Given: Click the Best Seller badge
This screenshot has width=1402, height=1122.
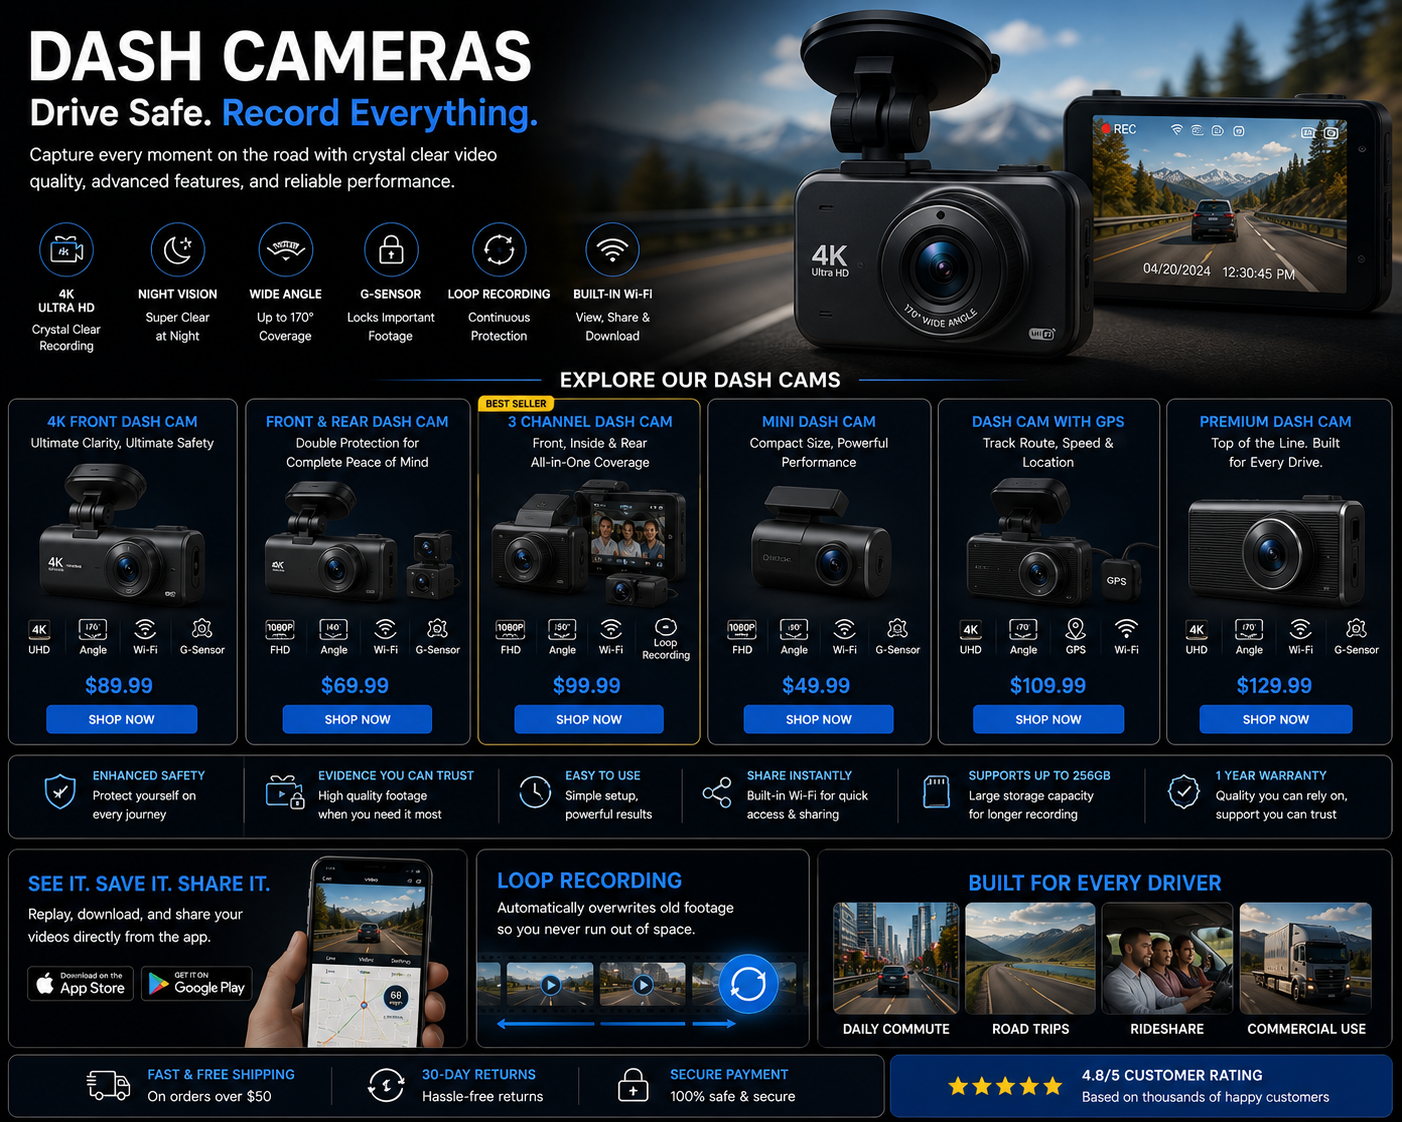Looking at the screenshot, I should tap(516, 404).
